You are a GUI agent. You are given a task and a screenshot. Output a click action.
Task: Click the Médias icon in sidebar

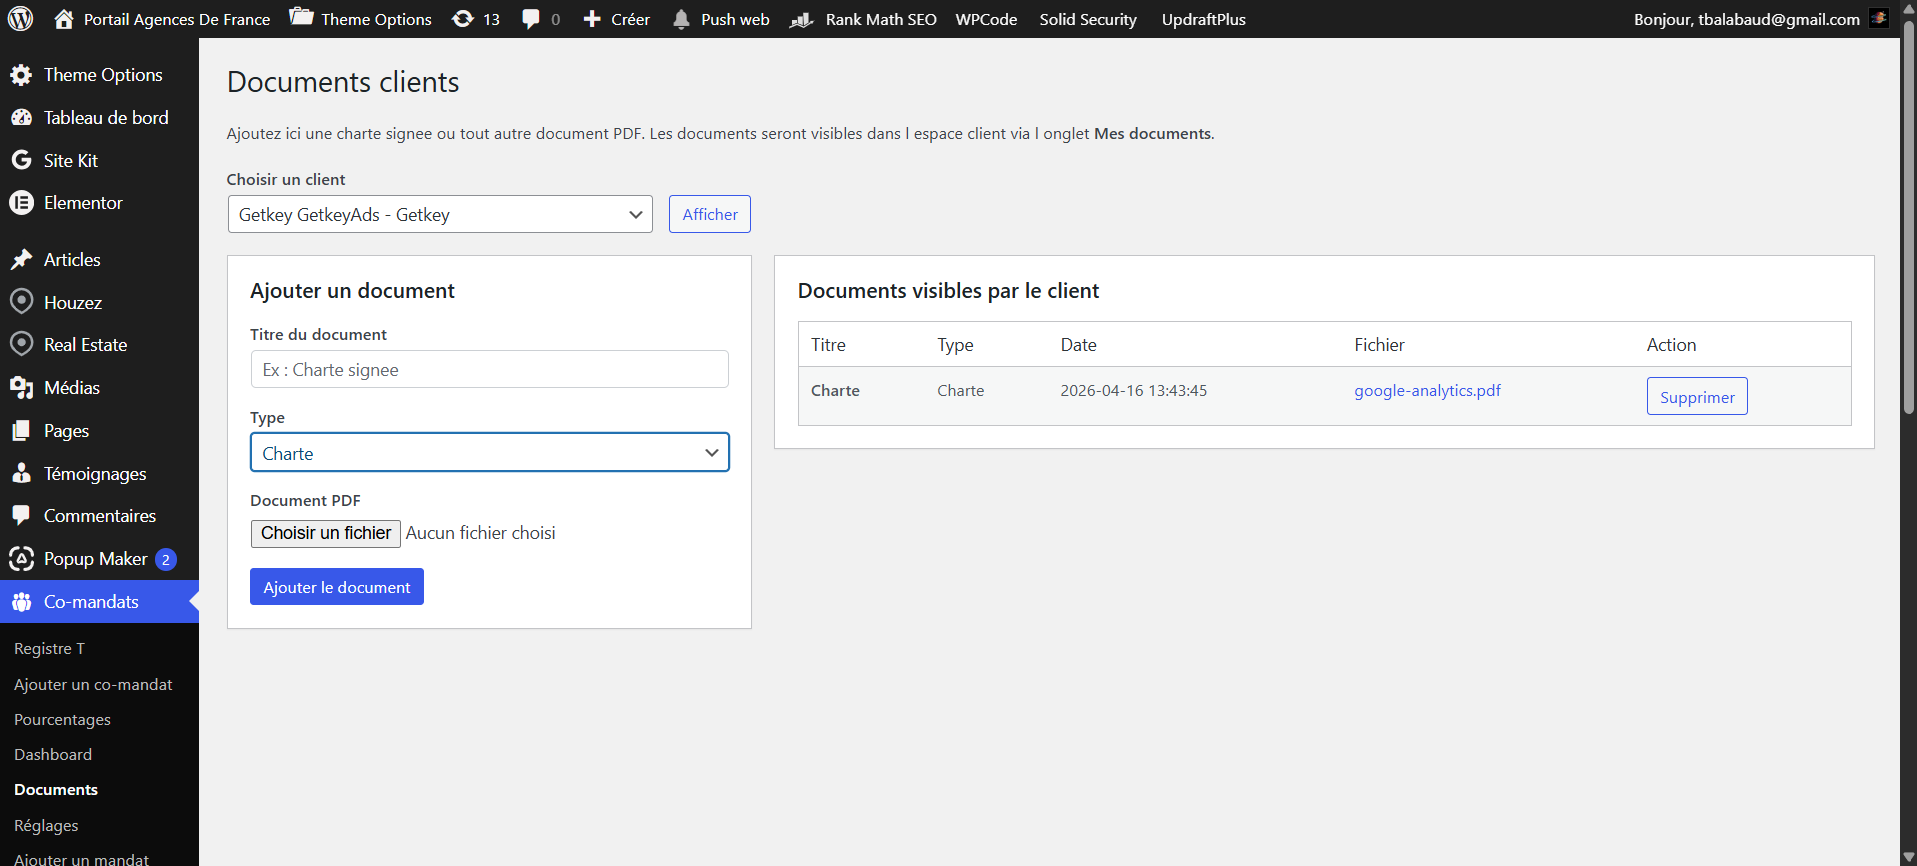pyautogui.click(x=21, y=388)
